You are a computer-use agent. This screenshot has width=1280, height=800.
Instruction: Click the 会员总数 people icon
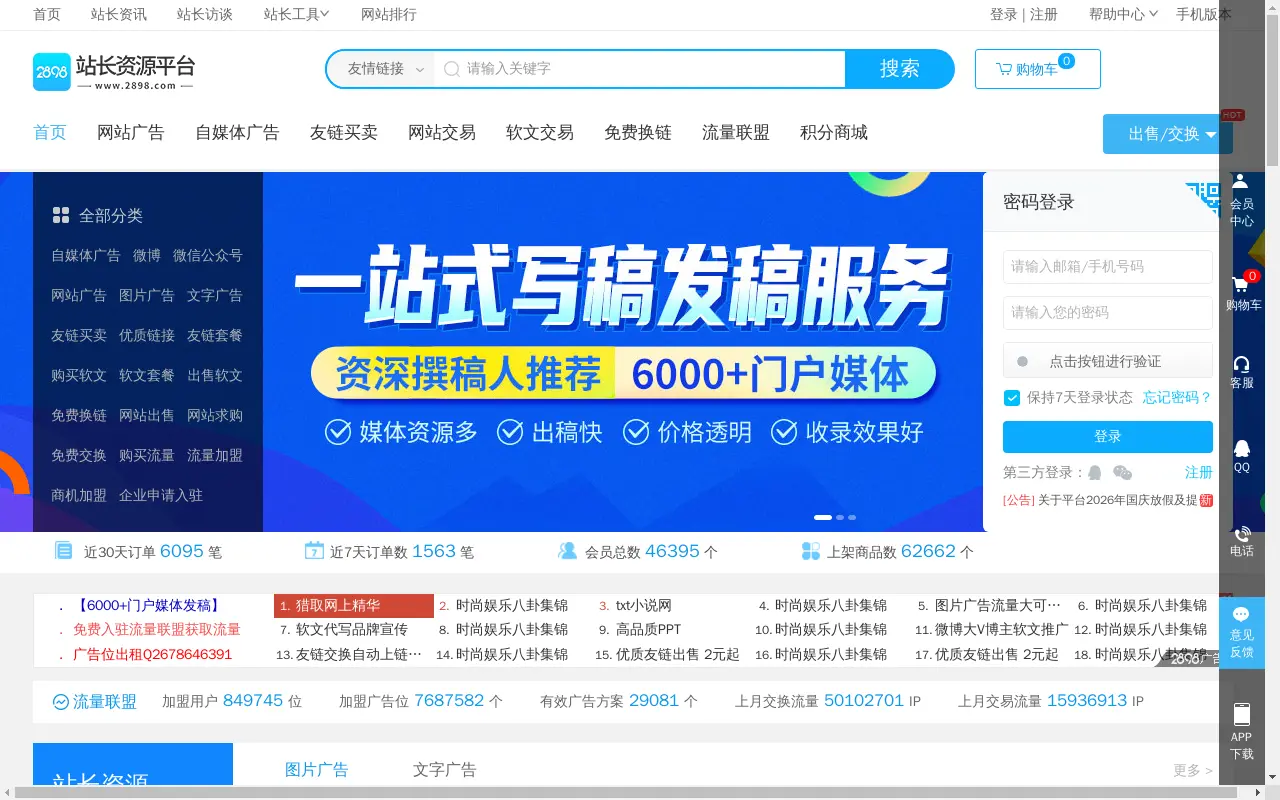click(x=567, y=551)
